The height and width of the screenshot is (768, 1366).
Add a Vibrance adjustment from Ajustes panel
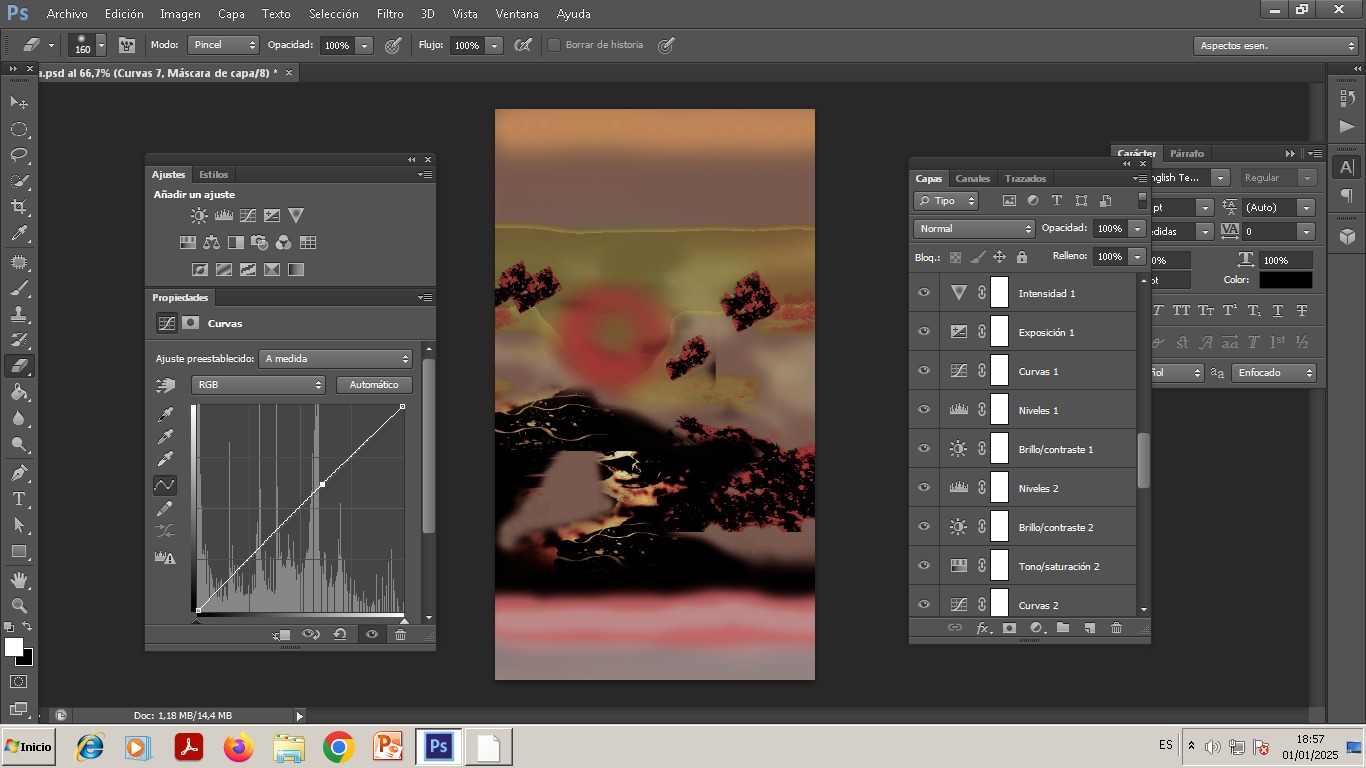click(x=296, y=215)
